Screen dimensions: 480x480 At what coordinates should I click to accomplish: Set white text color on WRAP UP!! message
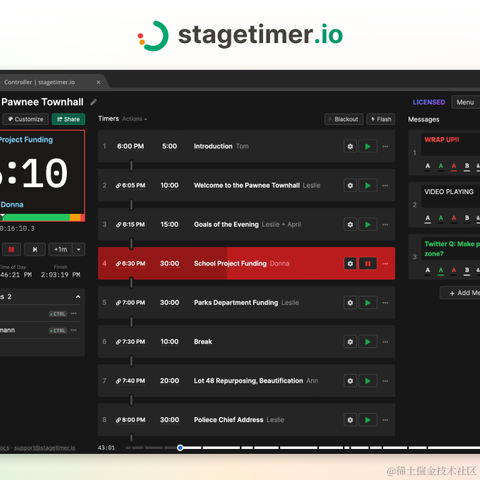[428, 166]
